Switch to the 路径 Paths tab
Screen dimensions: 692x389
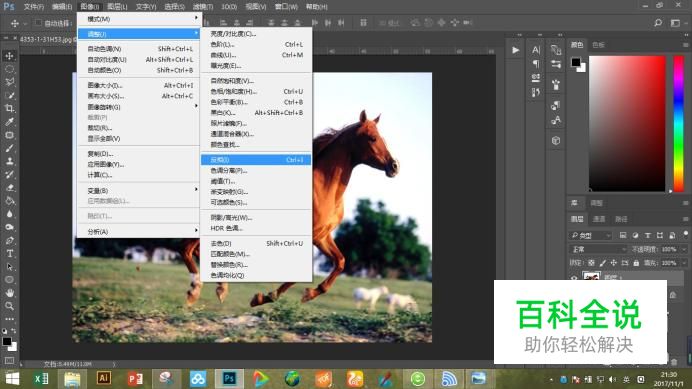(x=621, y=219)
